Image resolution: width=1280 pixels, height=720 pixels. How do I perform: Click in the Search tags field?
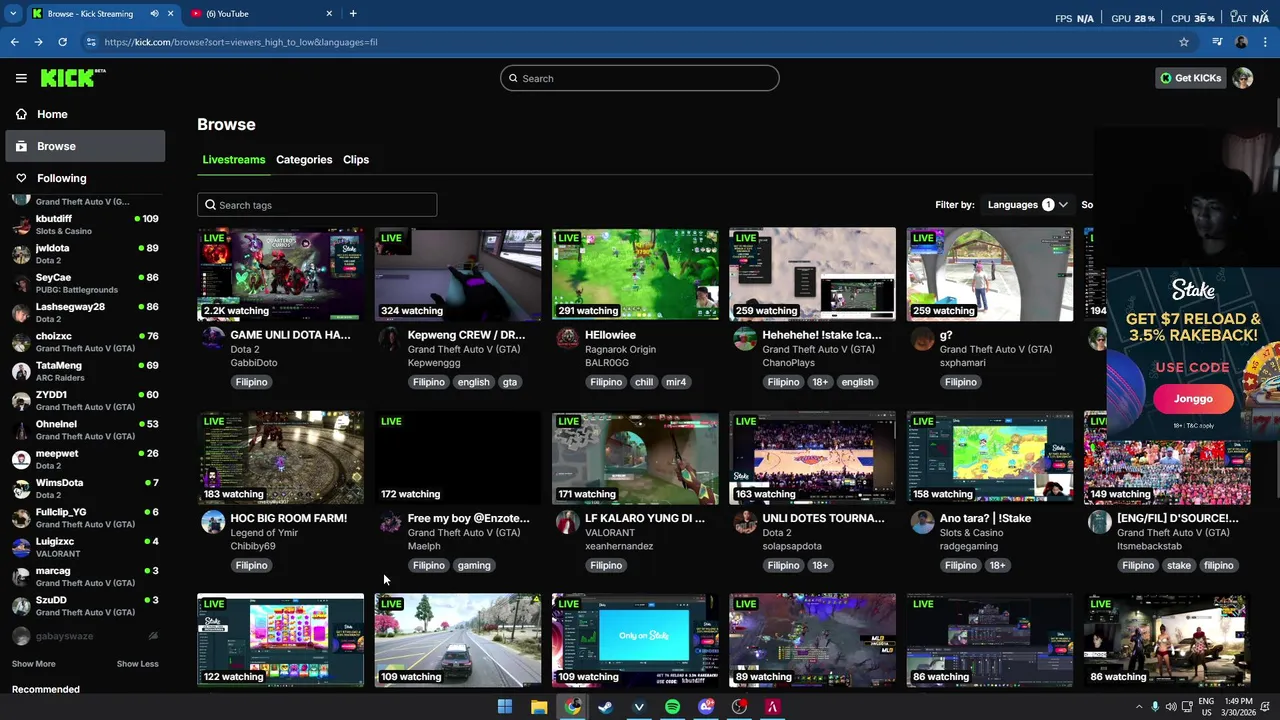tap(317, 205)
